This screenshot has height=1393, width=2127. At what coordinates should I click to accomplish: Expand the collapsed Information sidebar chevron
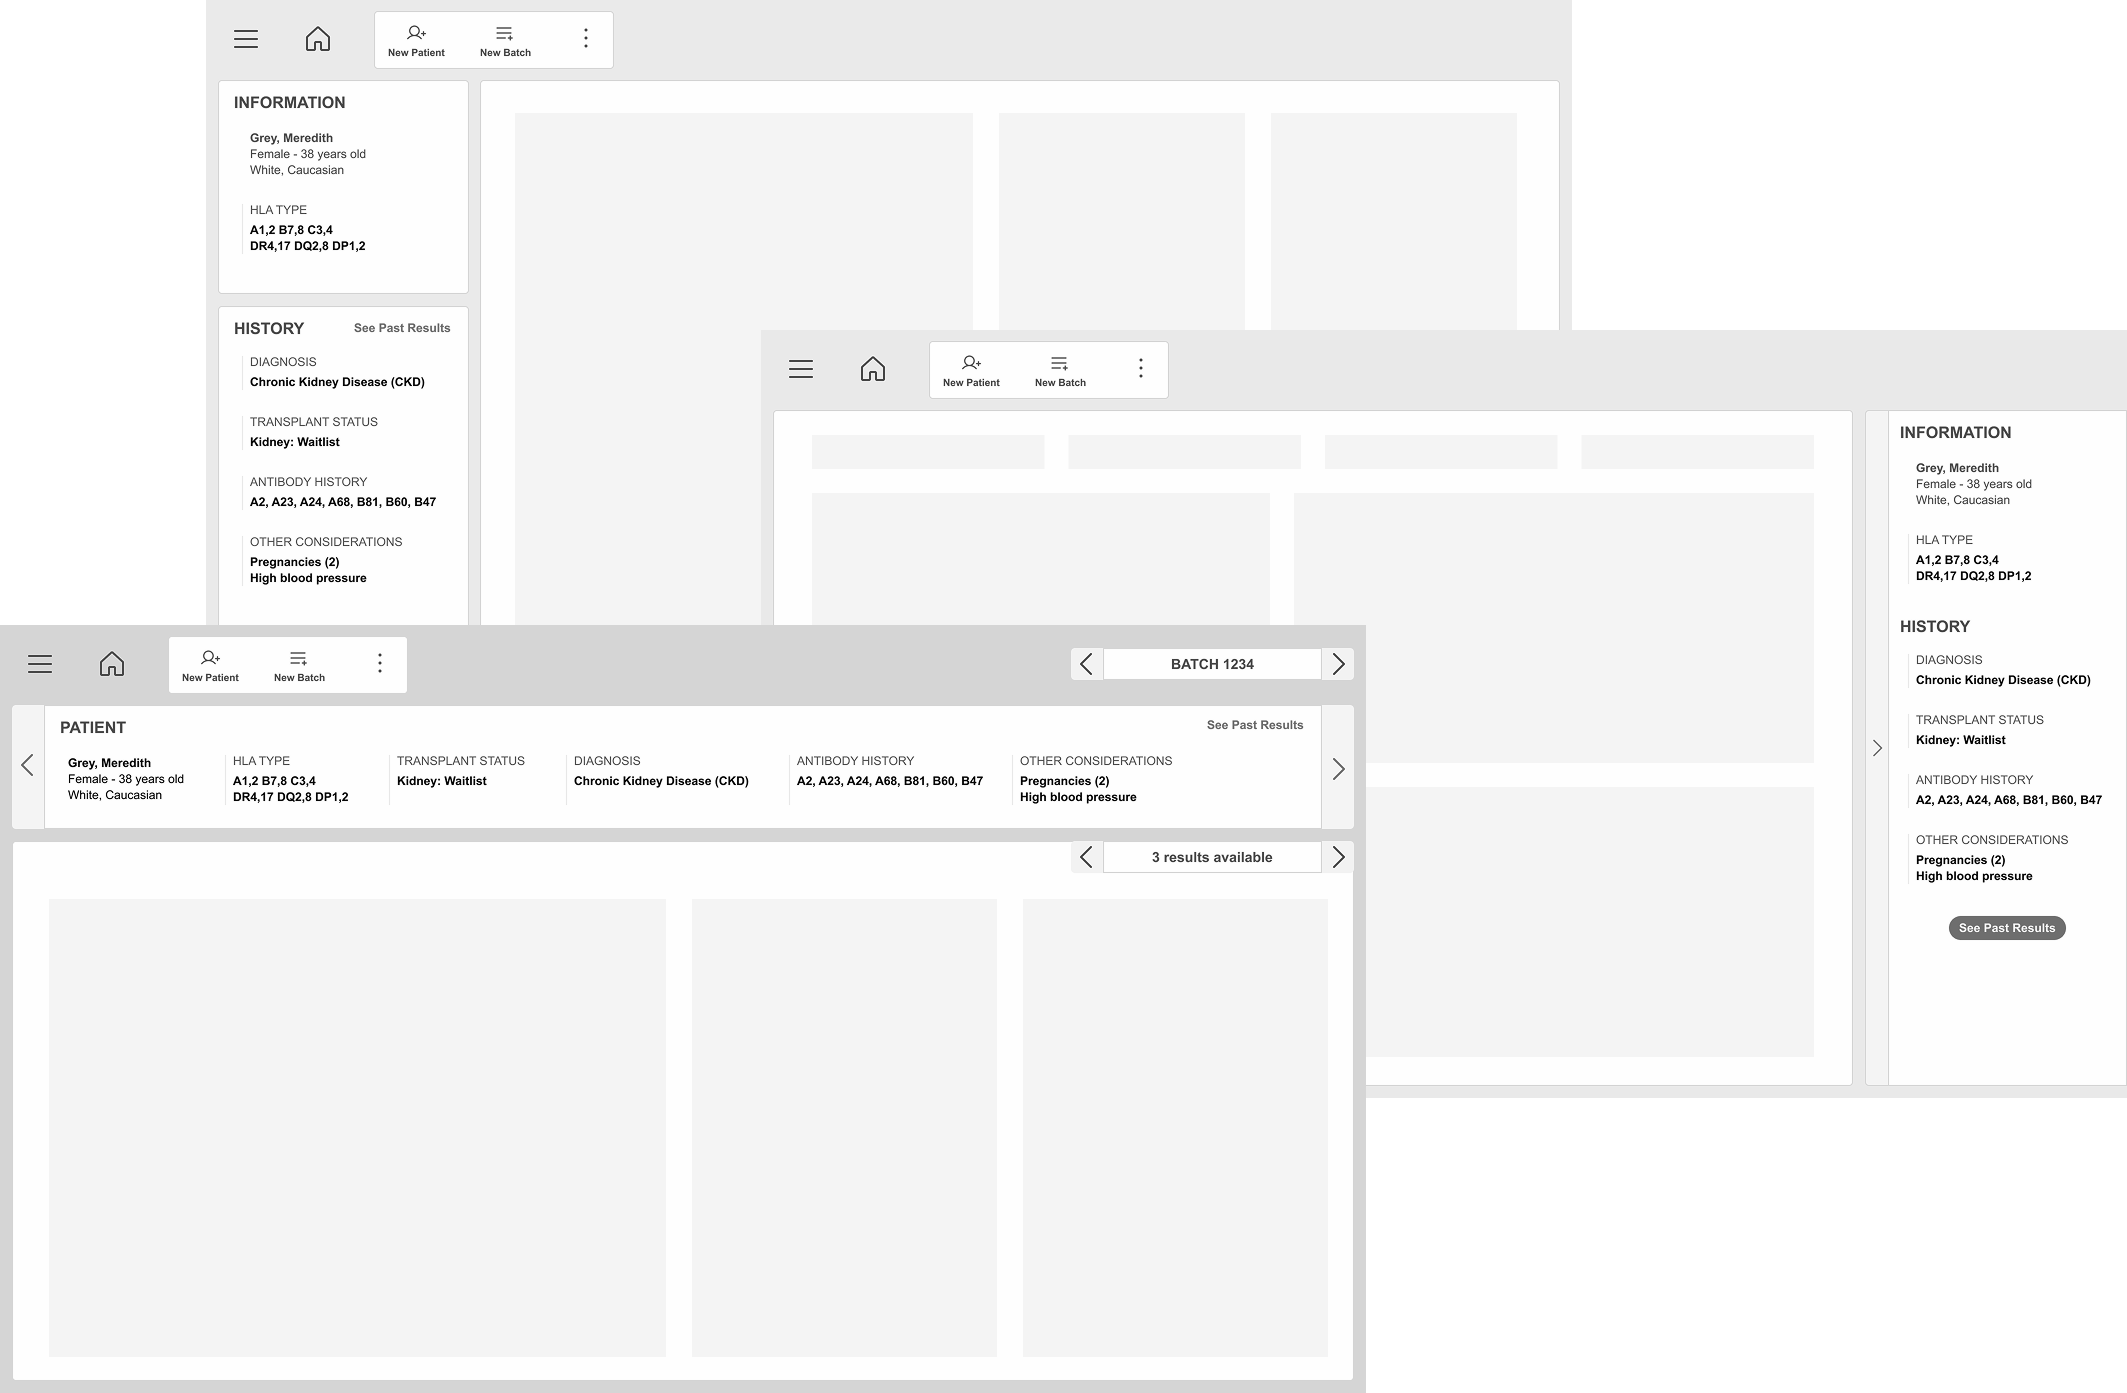1876,747
